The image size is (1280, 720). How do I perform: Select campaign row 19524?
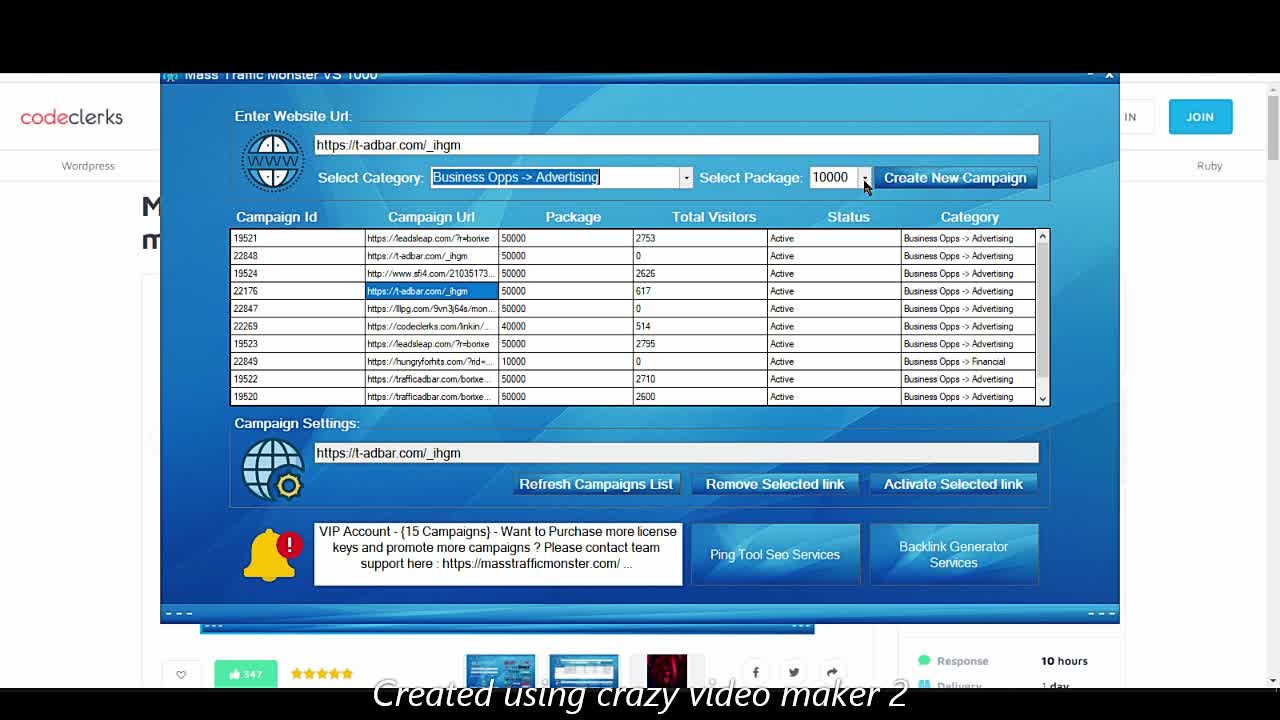[x=633, y=273]
